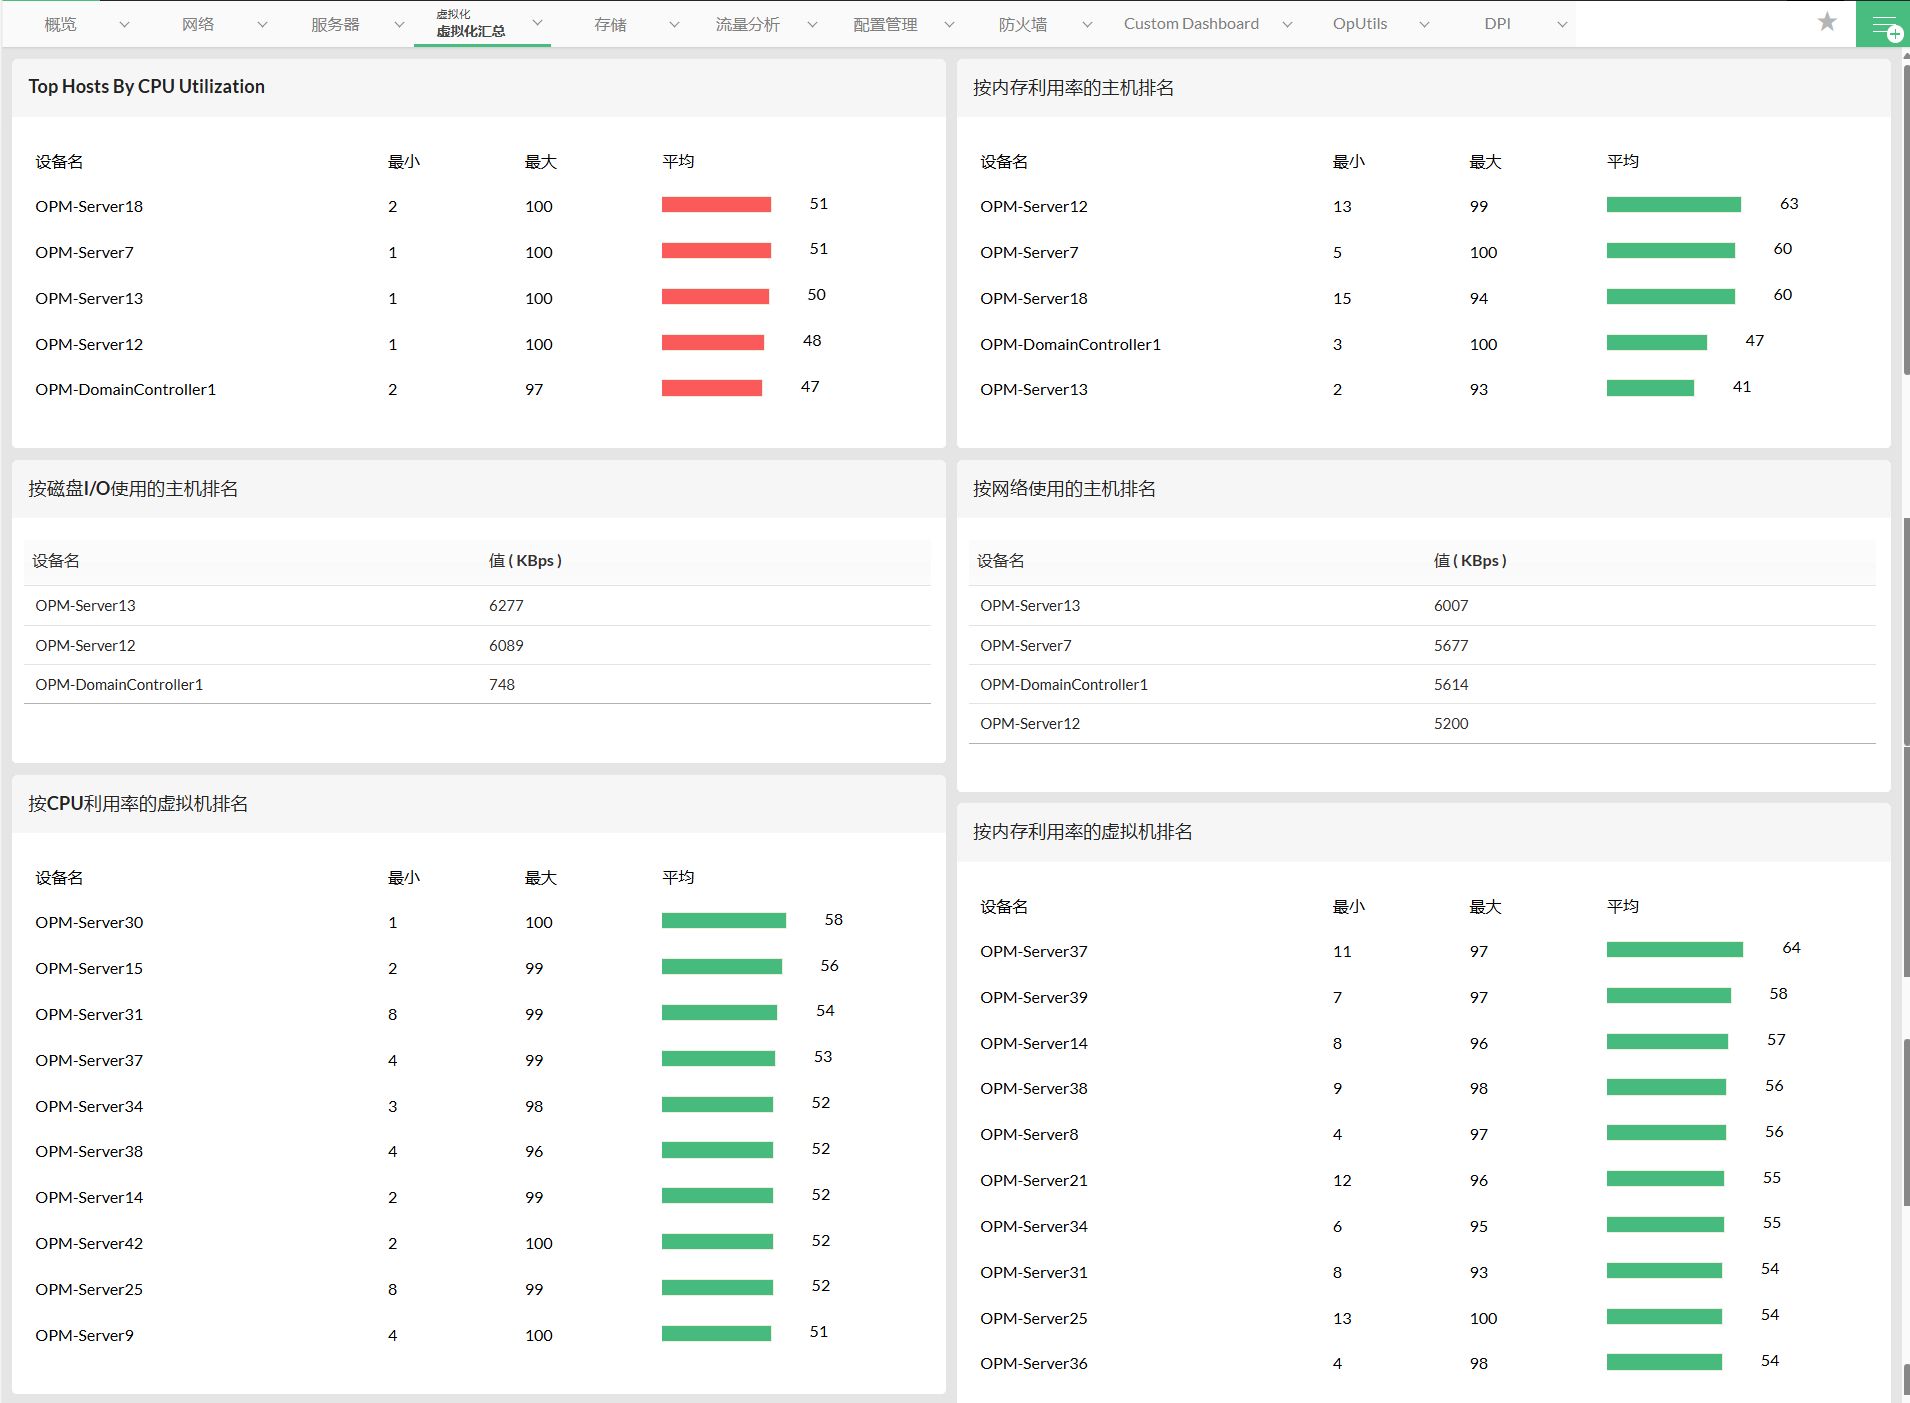Open the 存储 tab

610,25
